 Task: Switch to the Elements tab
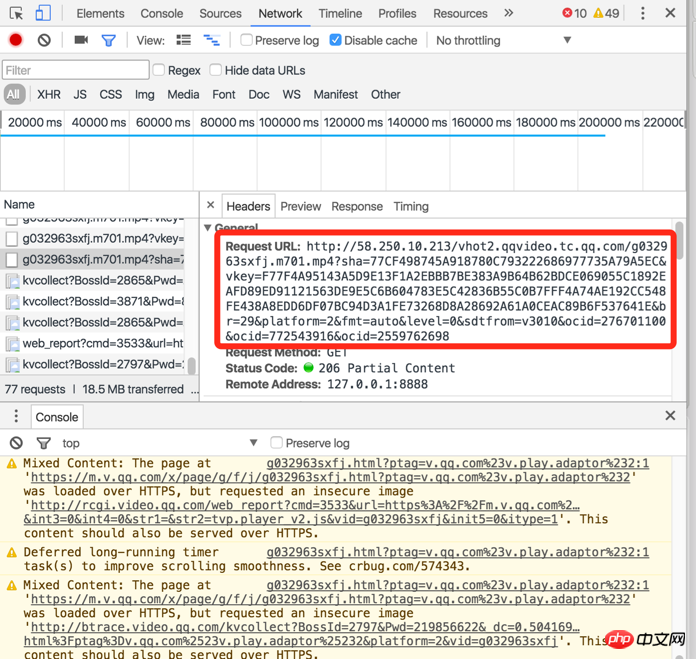pos(100,14)
